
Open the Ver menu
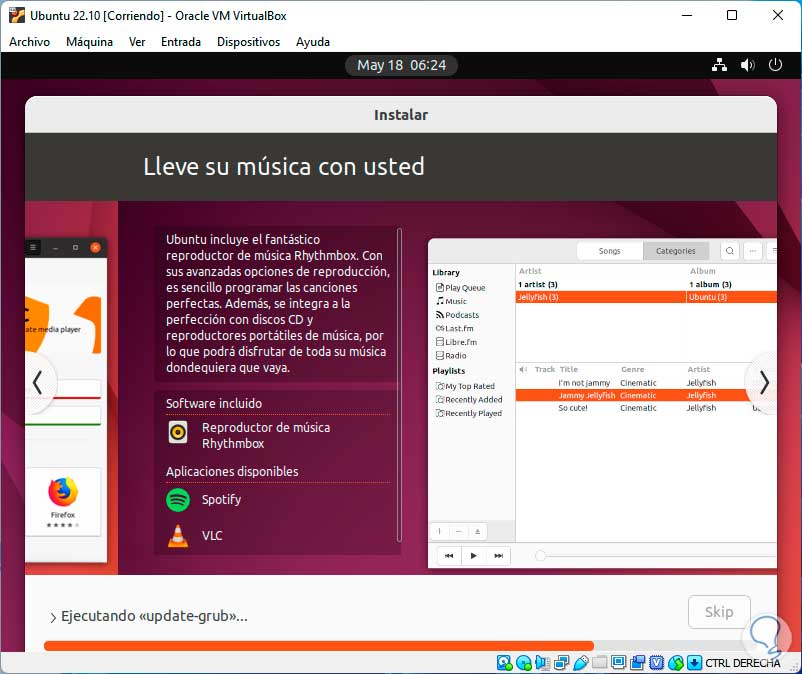[x=137, y=42]
